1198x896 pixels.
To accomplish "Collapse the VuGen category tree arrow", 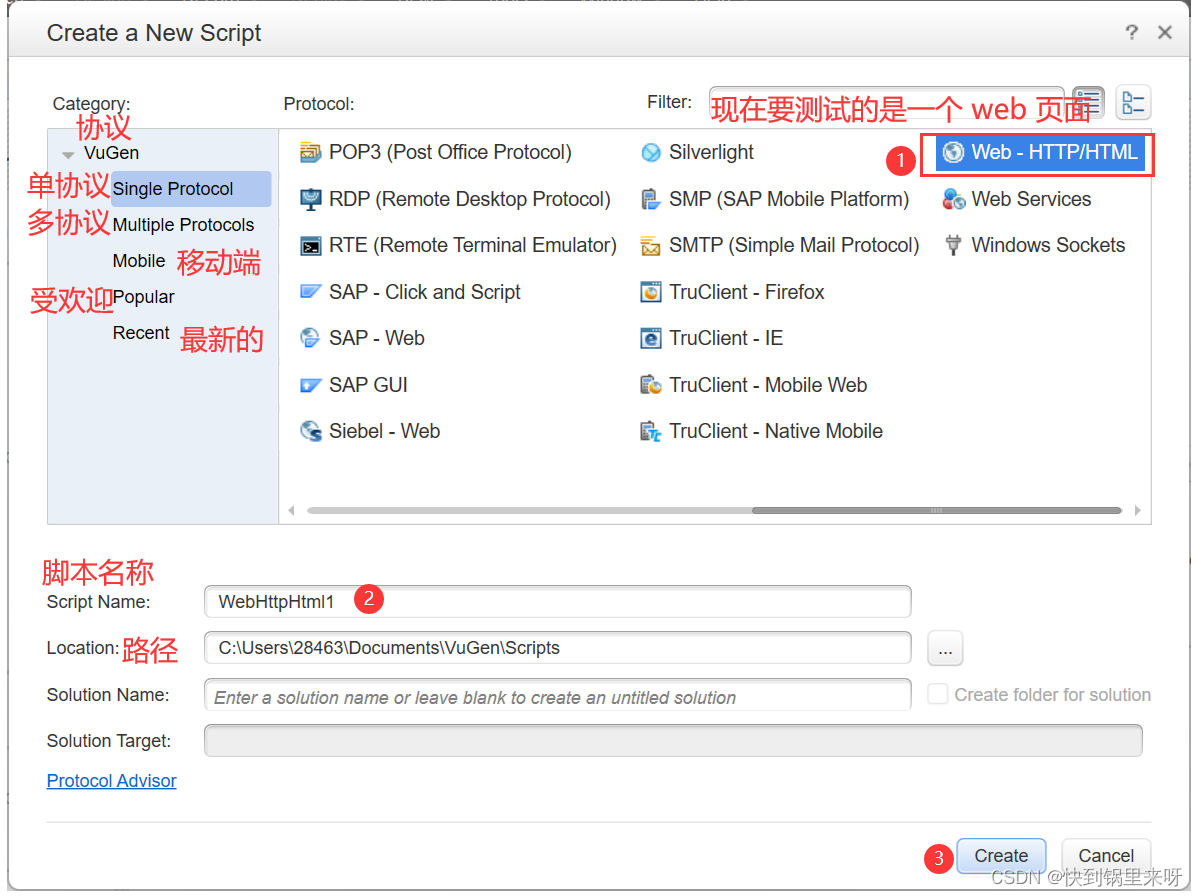I will (68, 154).
